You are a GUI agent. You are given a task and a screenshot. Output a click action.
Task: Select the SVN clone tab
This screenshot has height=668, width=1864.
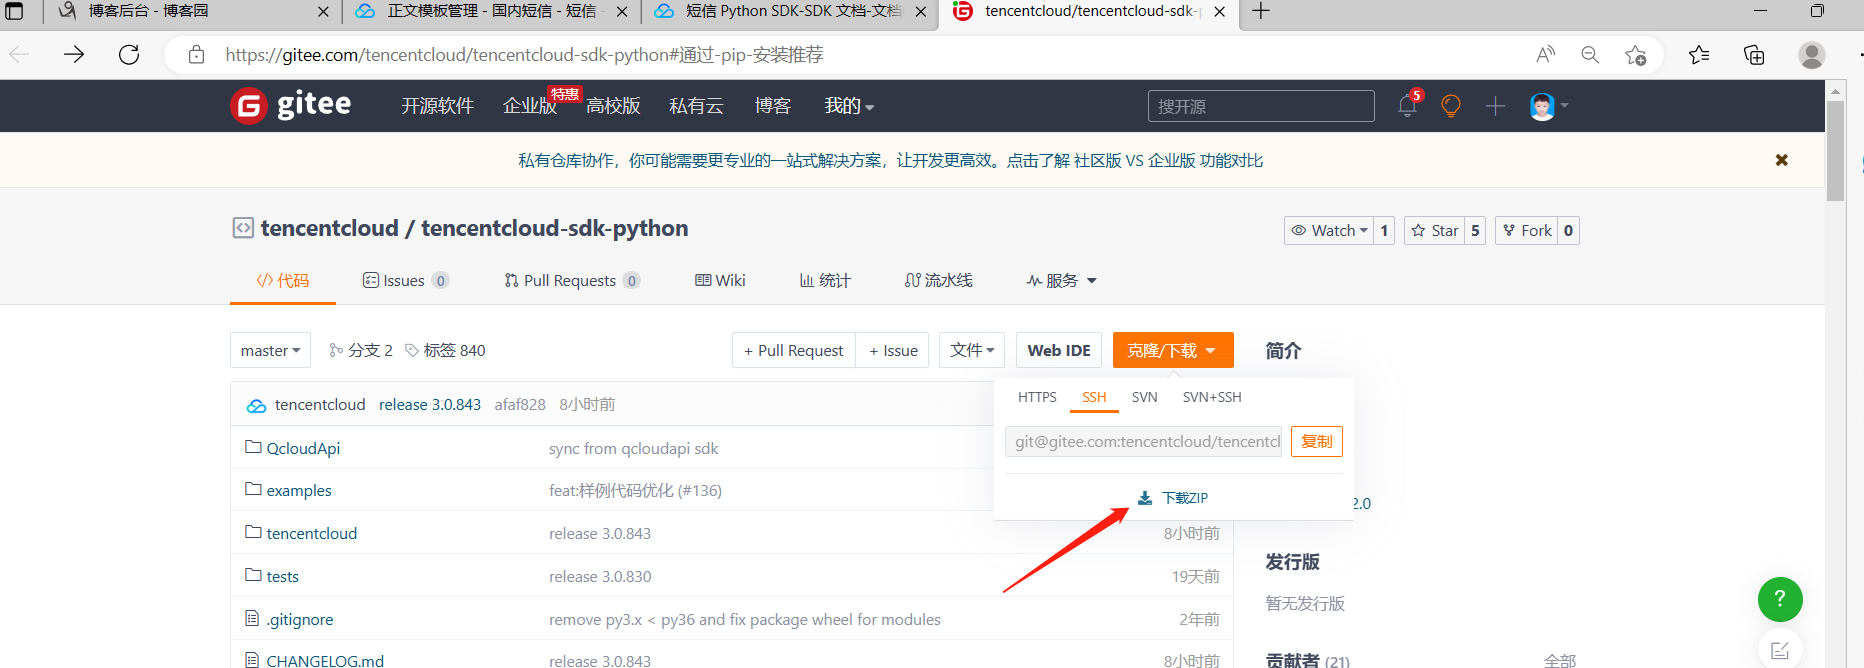tap(1144, 397)
